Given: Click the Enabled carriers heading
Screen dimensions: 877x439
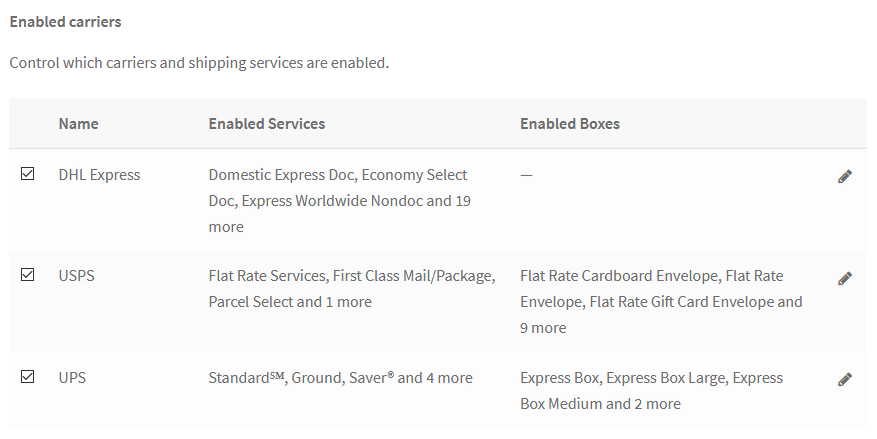Looking at the screenshot, I should pos(65,22).
